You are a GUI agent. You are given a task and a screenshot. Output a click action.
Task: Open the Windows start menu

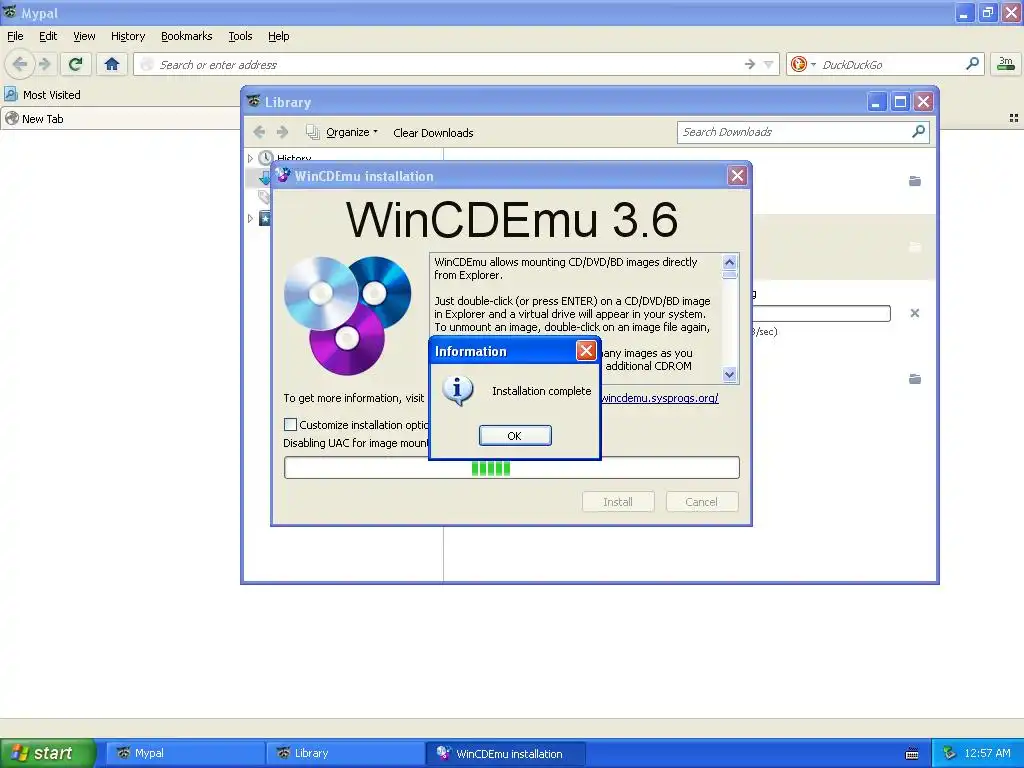tap(47, 753)
